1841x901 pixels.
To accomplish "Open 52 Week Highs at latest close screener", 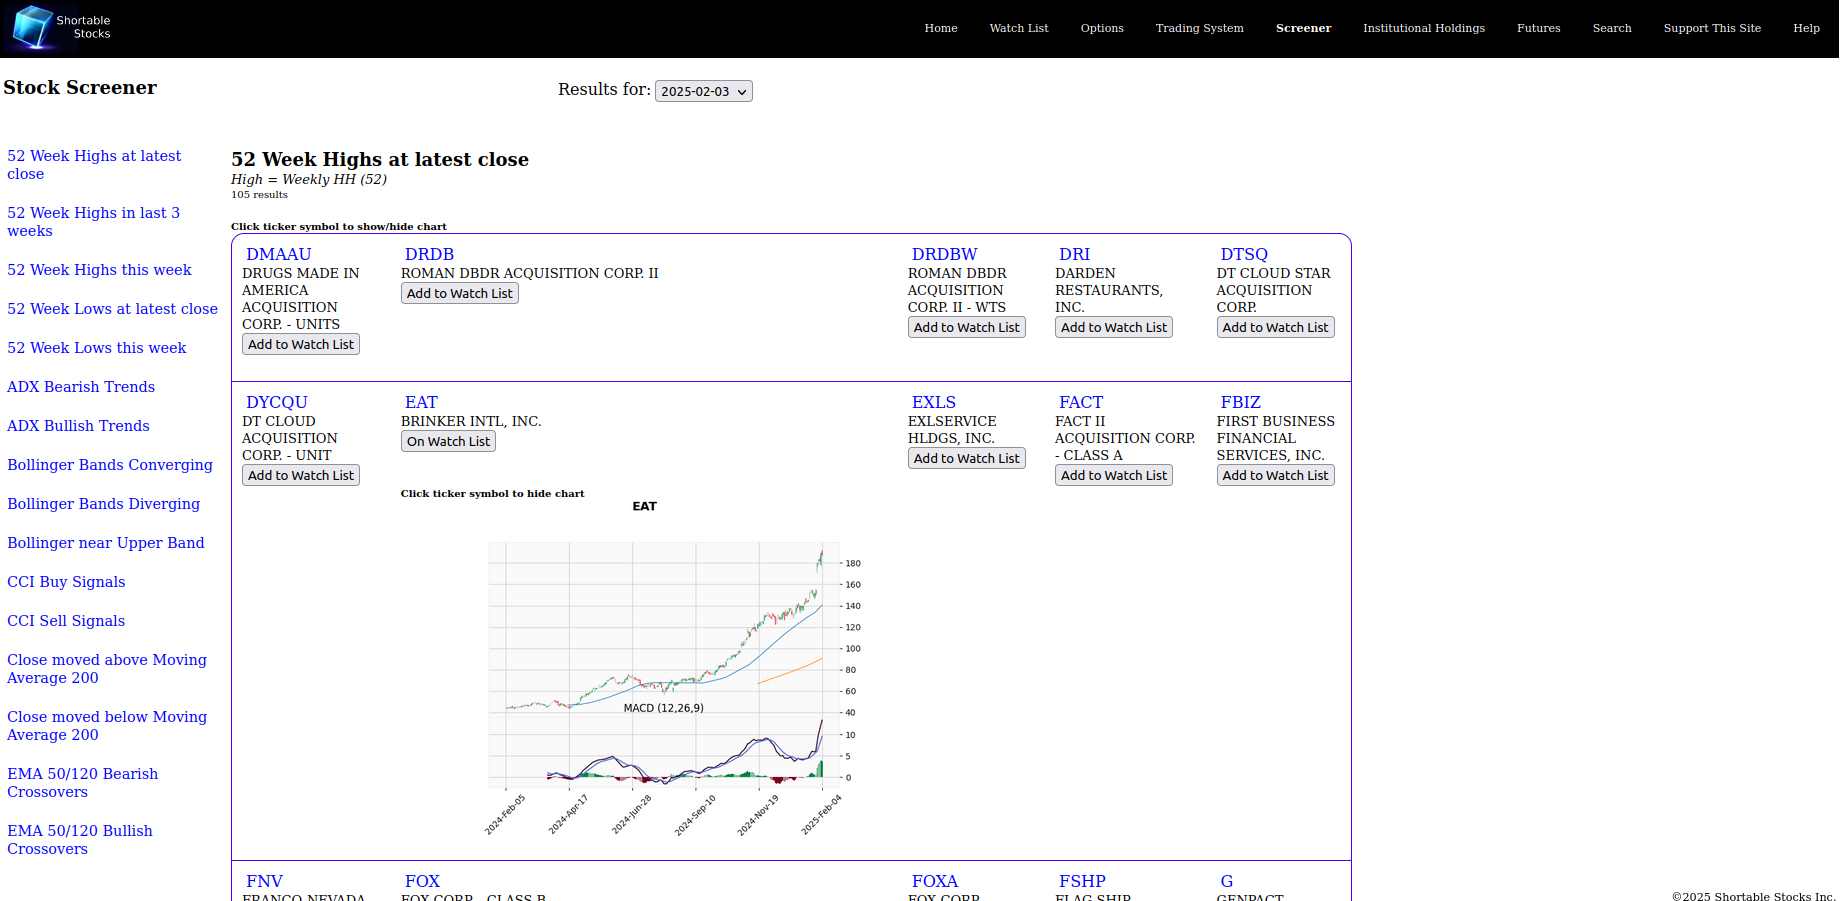I will pyautogui.click(x=94, y=165).
